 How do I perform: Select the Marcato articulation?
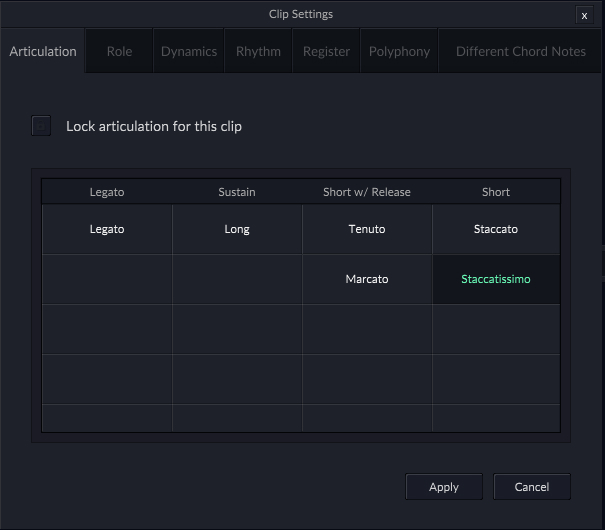click(367, 279)
